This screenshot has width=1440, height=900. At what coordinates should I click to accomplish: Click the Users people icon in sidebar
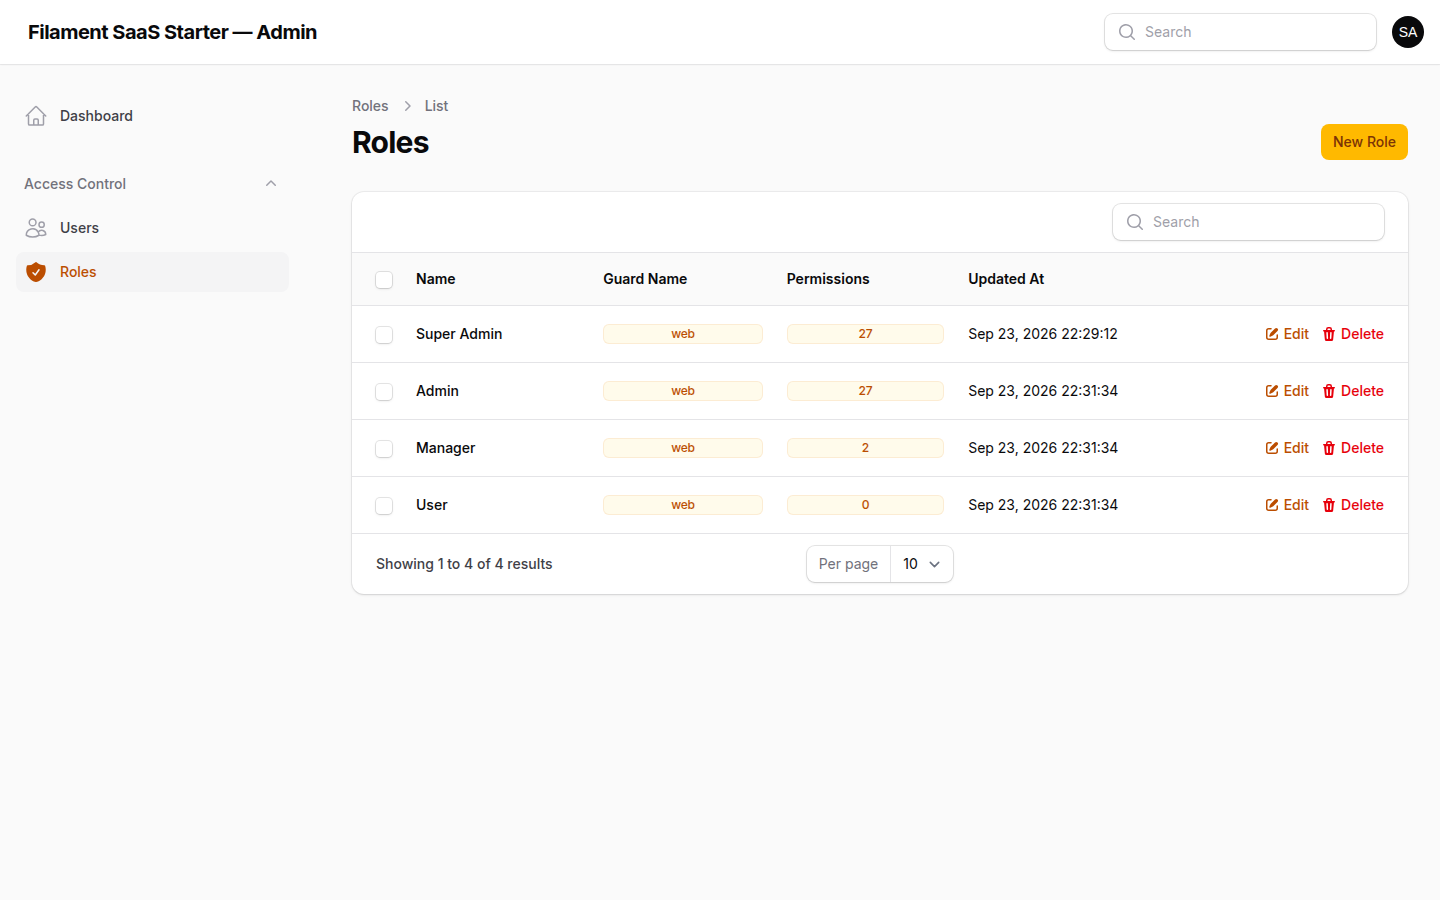point(36,228)
